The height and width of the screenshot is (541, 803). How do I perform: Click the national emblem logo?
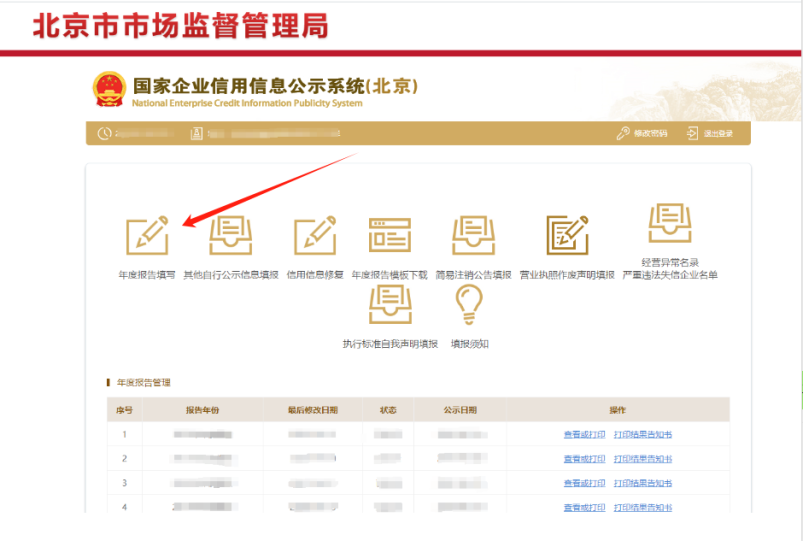(109, 89)
